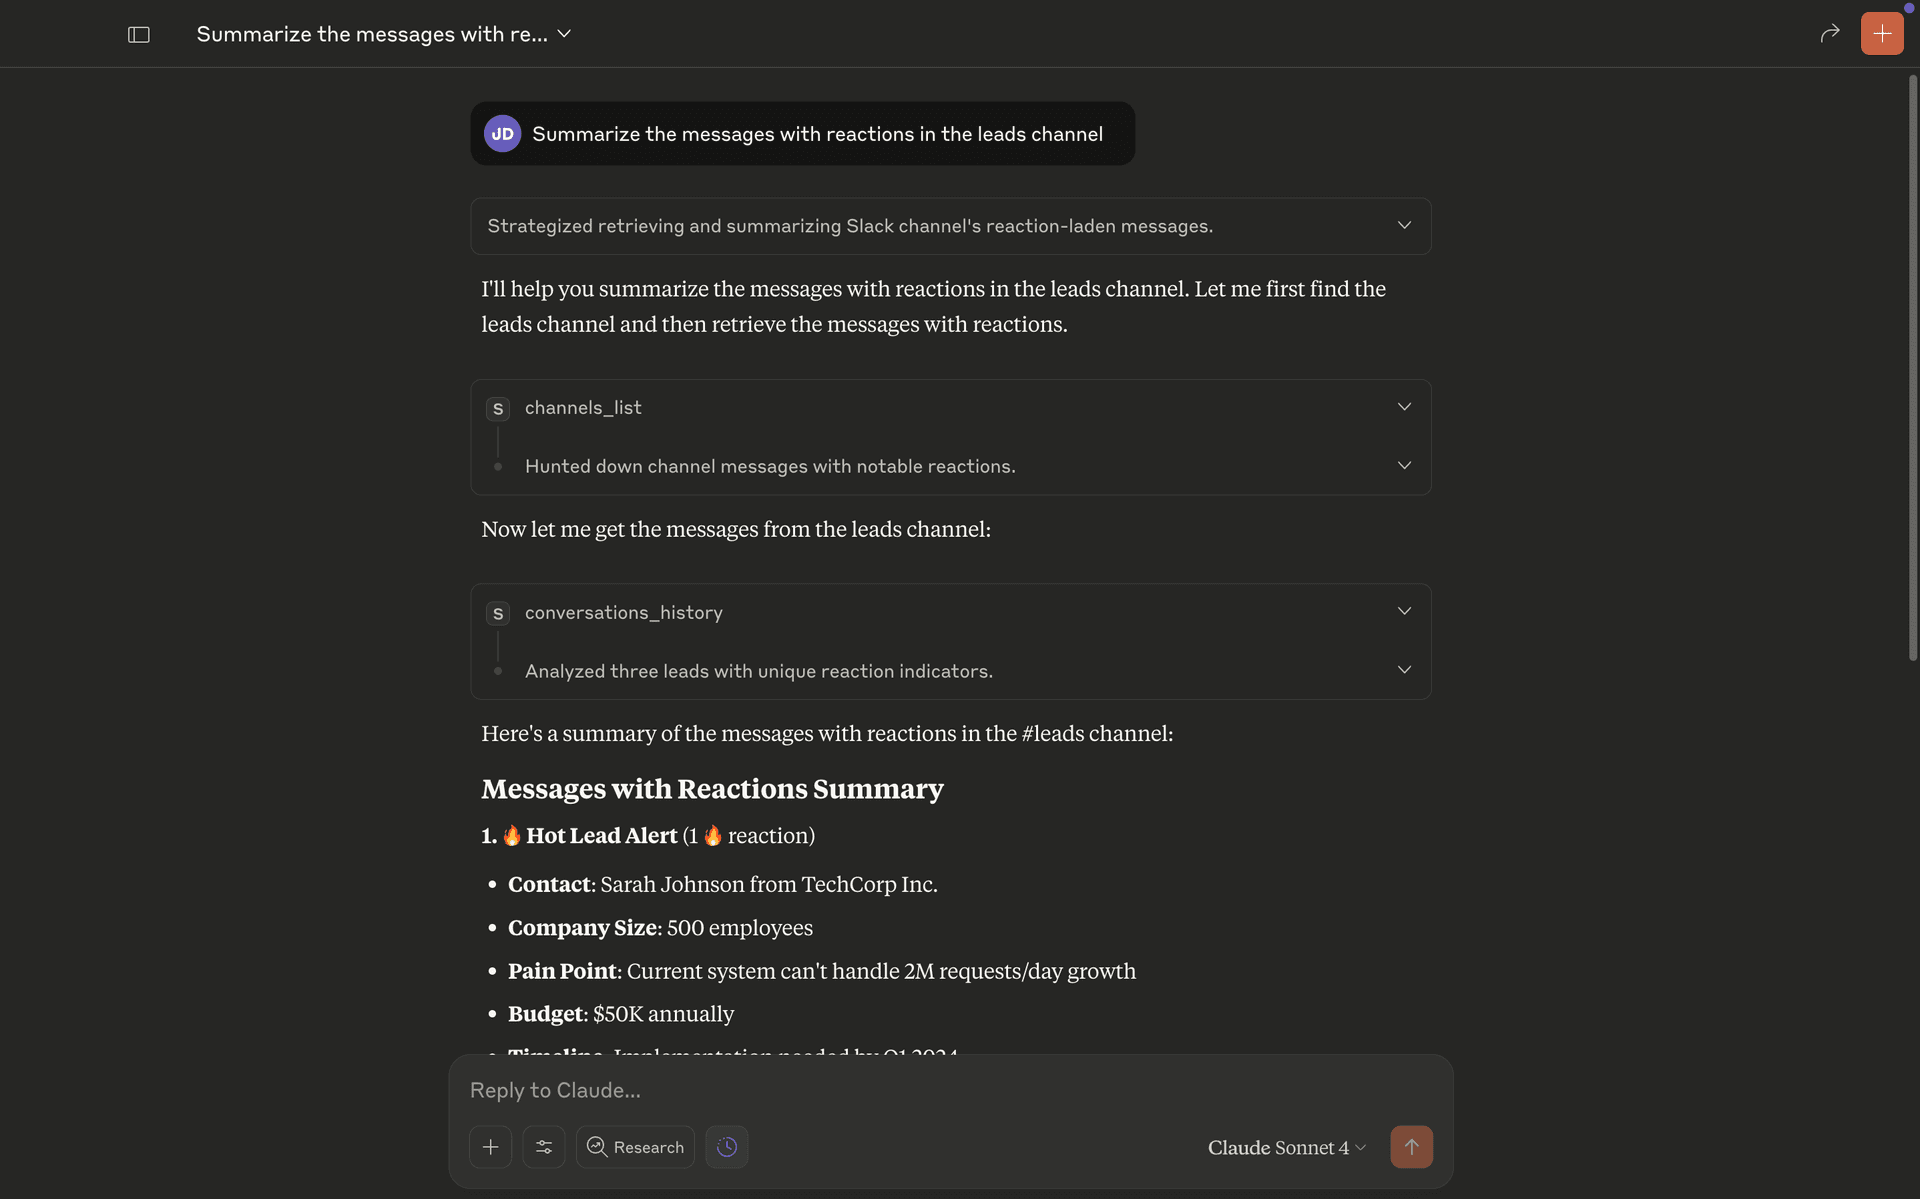Open the Claude Sonnet 4 model dropdown
1920x1199 pixels.
[x=1286, y=1147]
